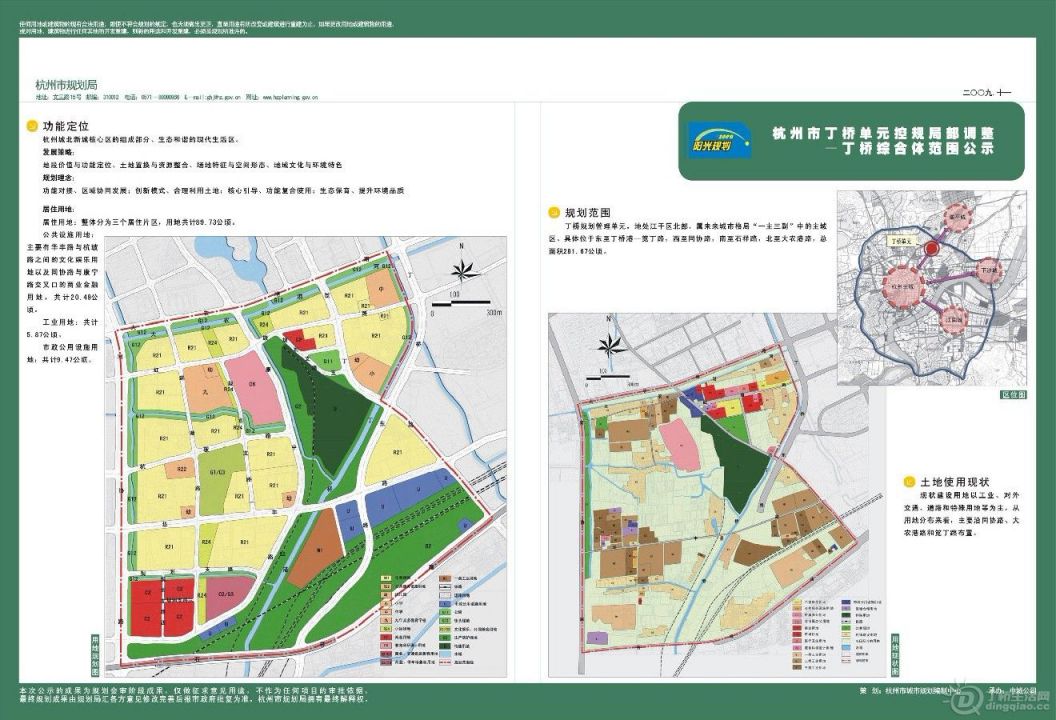Viewport: 1056px width, 720px height.
Task: Click the 丁桥单元 yellow label on the location map
Action: tap(897, 241)
